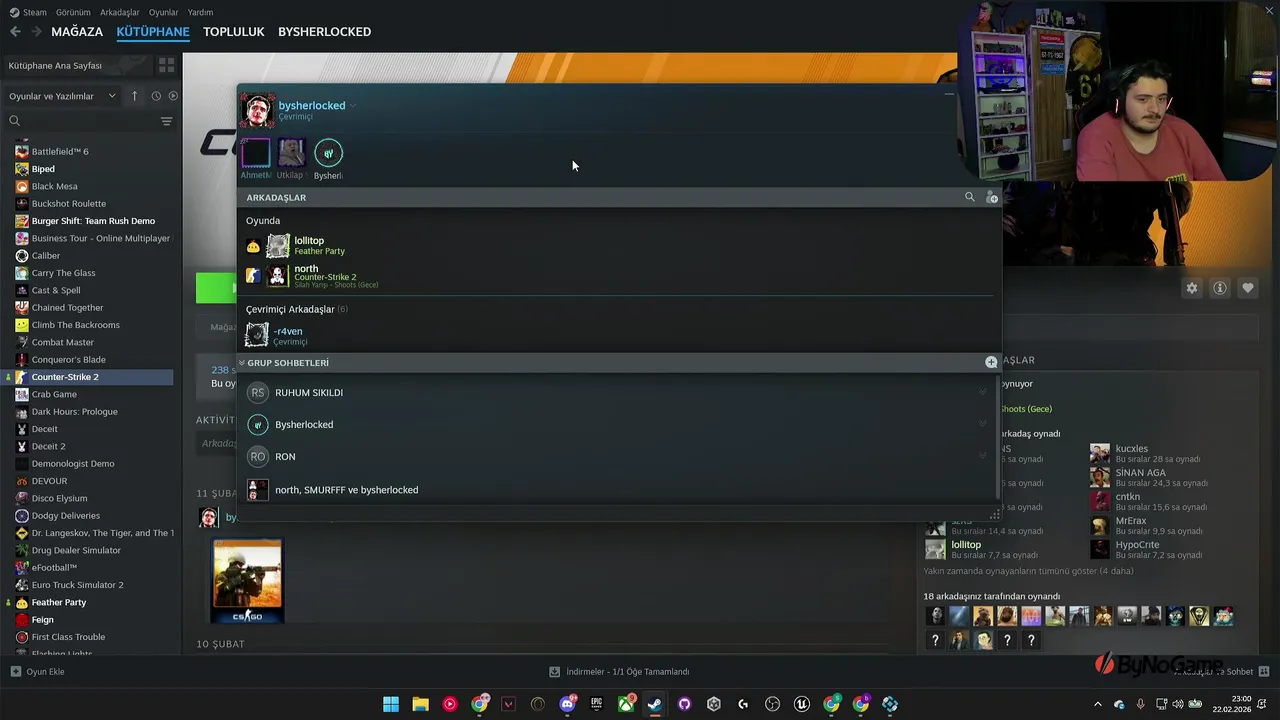Expand the RUHUM SIKILDI group chevron
The width and height of the screenshot is (1280, 720).
[x=983, y=393]
